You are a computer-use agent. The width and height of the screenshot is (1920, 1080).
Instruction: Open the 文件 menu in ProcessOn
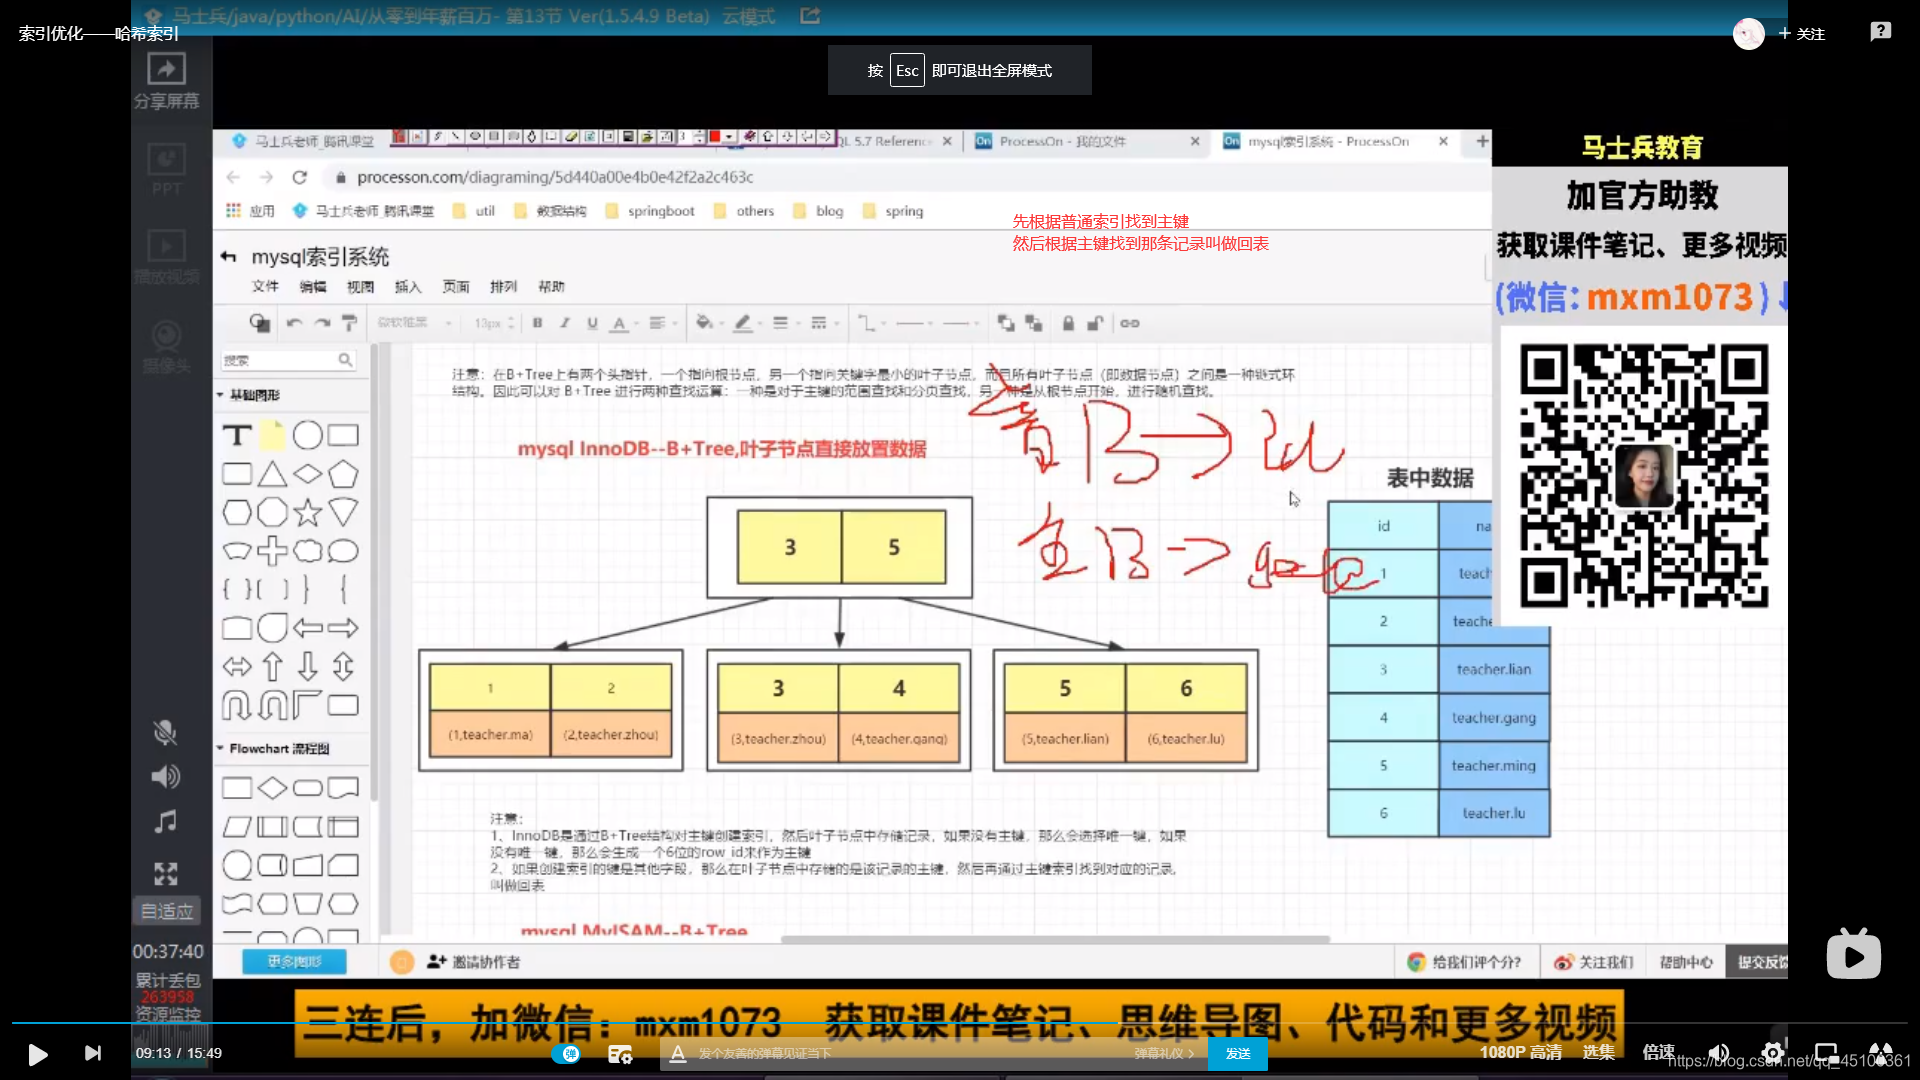265,287
